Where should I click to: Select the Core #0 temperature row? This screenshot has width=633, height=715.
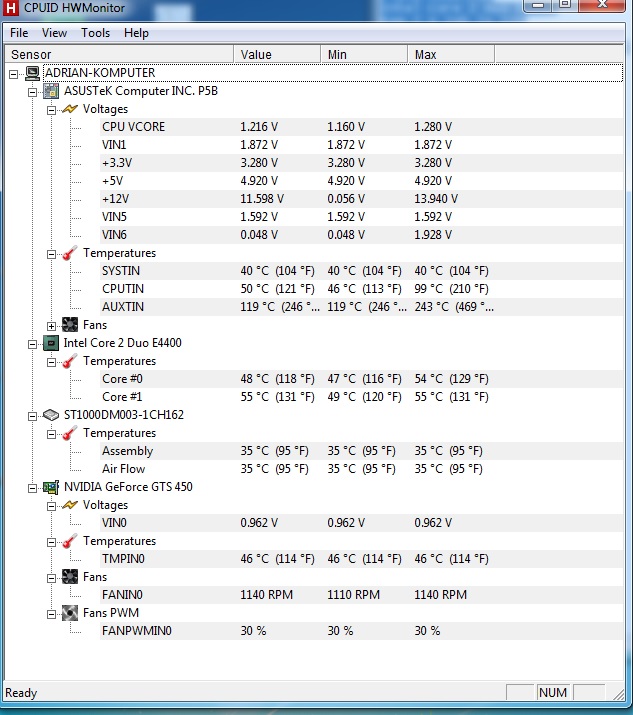[362, 379]
